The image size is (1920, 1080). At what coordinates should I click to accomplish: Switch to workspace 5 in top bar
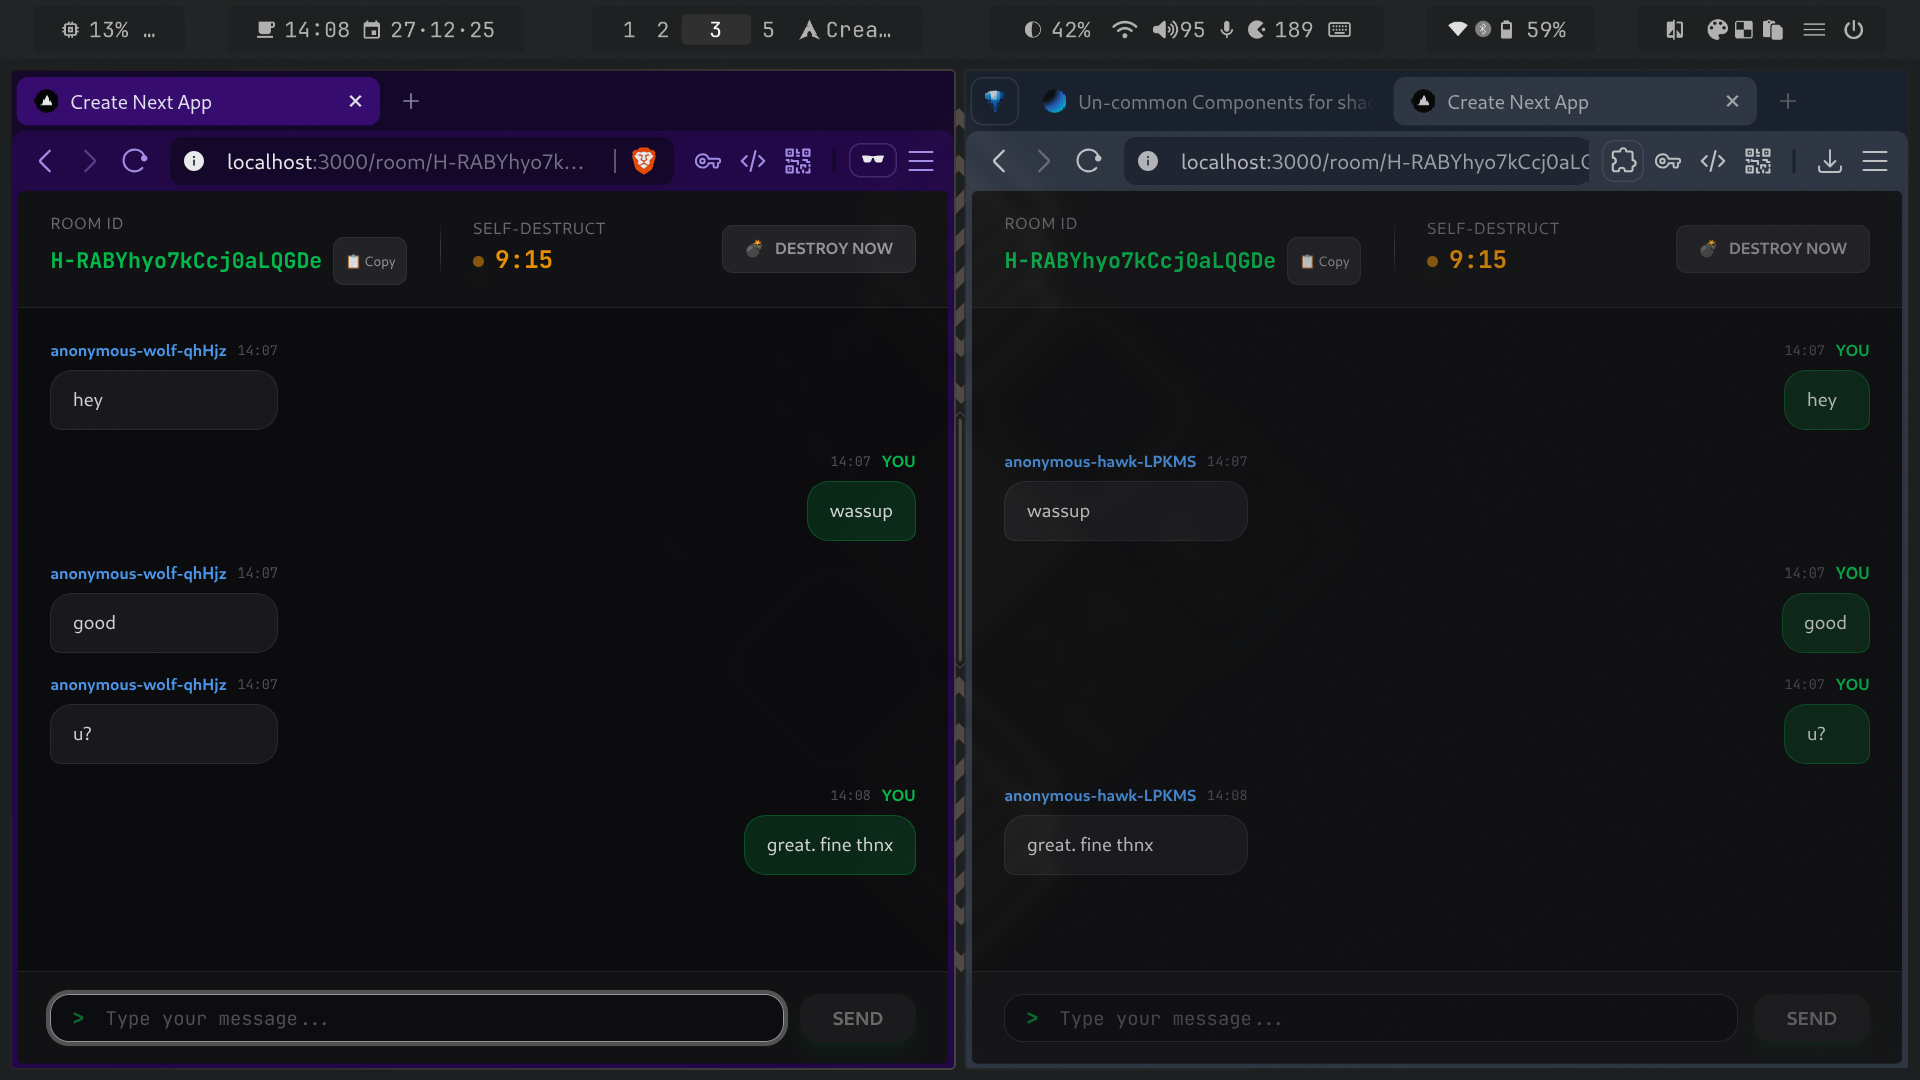pyautogui.click(x=768, y=30)
